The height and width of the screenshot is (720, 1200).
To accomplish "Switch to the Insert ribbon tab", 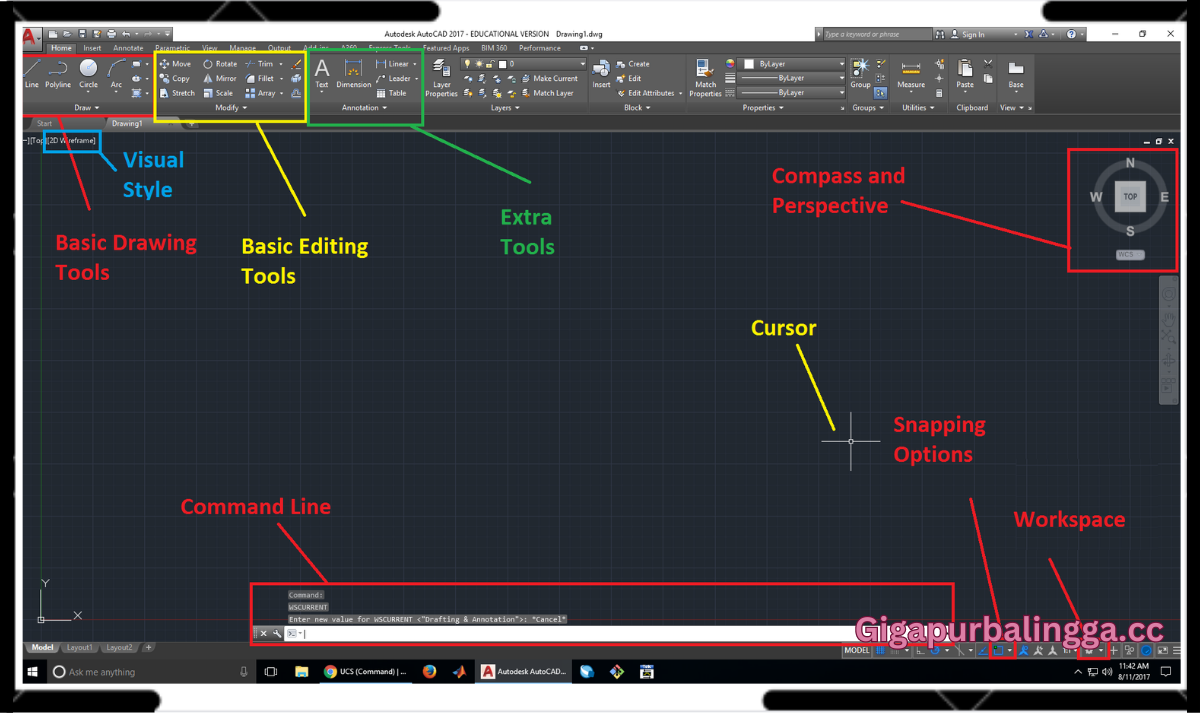I will coord(92,48).
